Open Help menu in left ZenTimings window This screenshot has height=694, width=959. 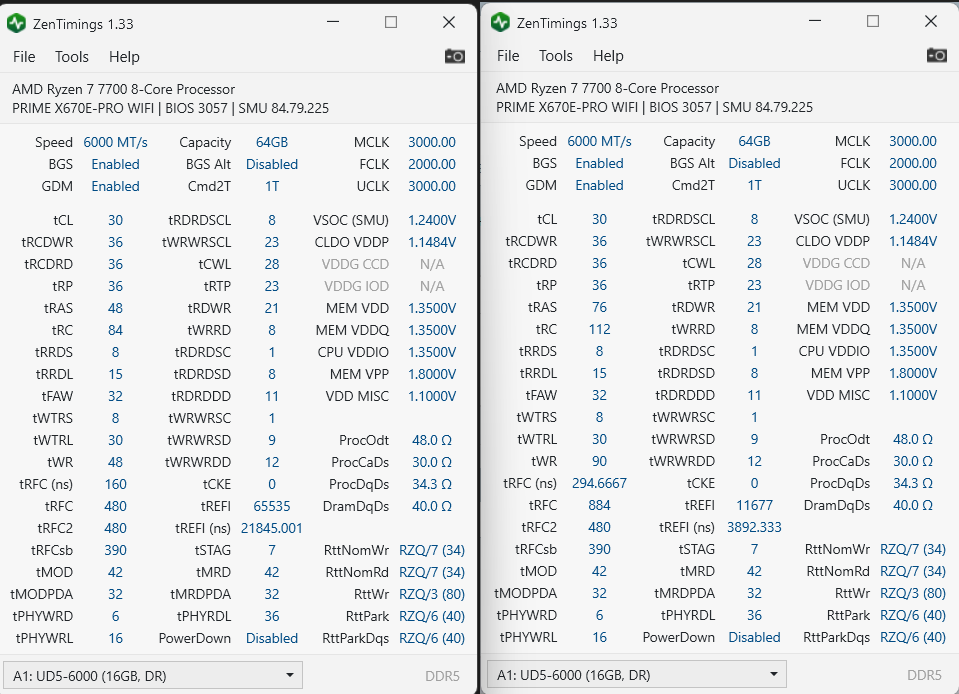click(x=124, y=57)
